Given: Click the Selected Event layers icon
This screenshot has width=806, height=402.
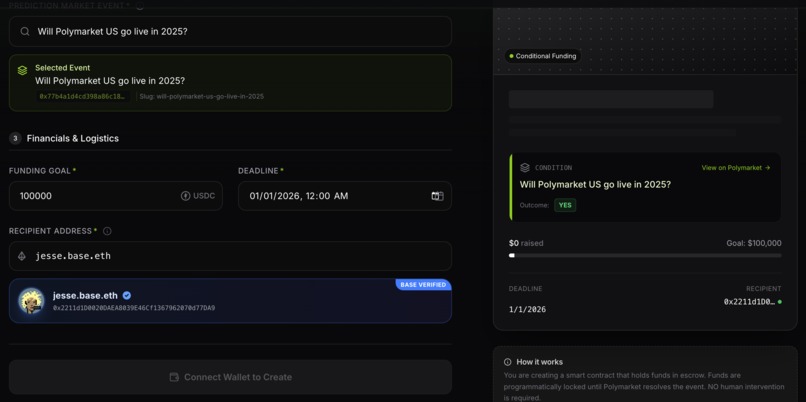Looking at the screenshot, I should 22,70.
